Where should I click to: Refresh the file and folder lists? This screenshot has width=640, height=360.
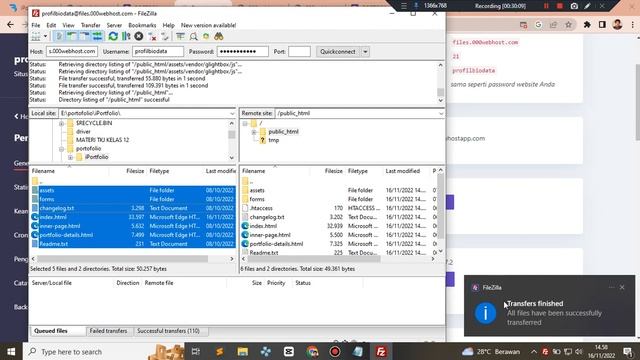[113, 36]
